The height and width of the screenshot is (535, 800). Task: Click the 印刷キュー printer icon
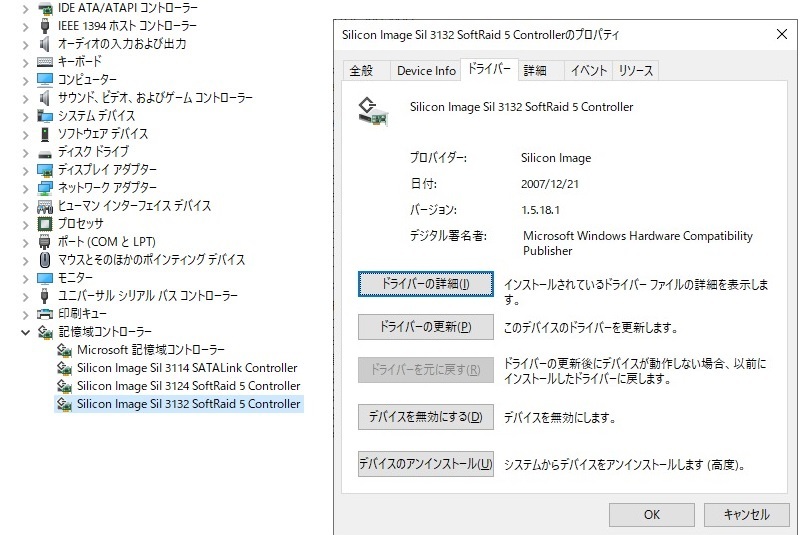coord(45,314)
